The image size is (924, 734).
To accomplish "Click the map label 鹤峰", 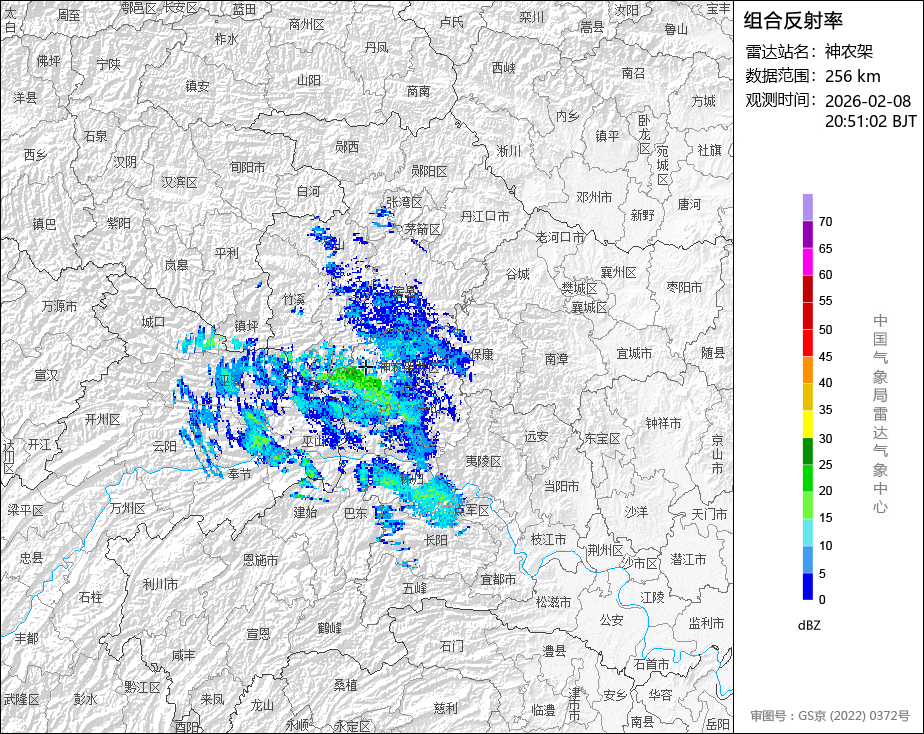I will (x=329, y=628).
